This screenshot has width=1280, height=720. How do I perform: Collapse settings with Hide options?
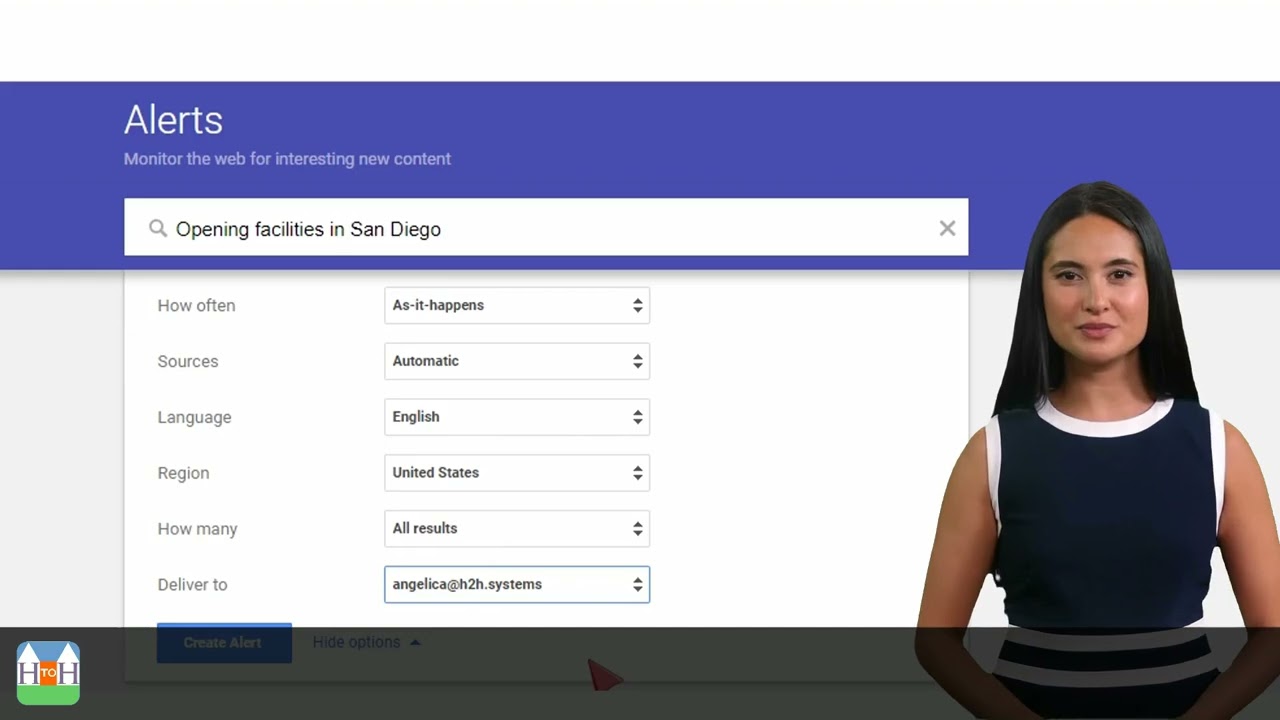click(x=366, y=642)
